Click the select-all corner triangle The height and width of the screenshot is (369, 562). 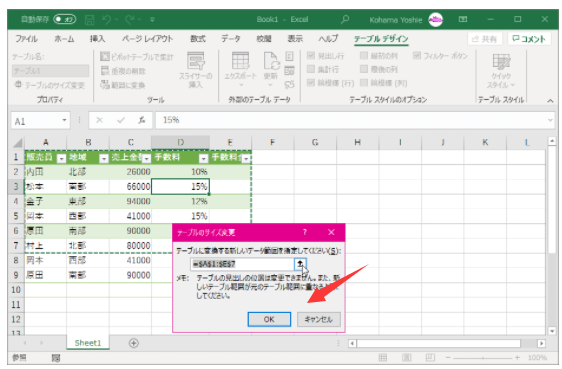point(18,143)
